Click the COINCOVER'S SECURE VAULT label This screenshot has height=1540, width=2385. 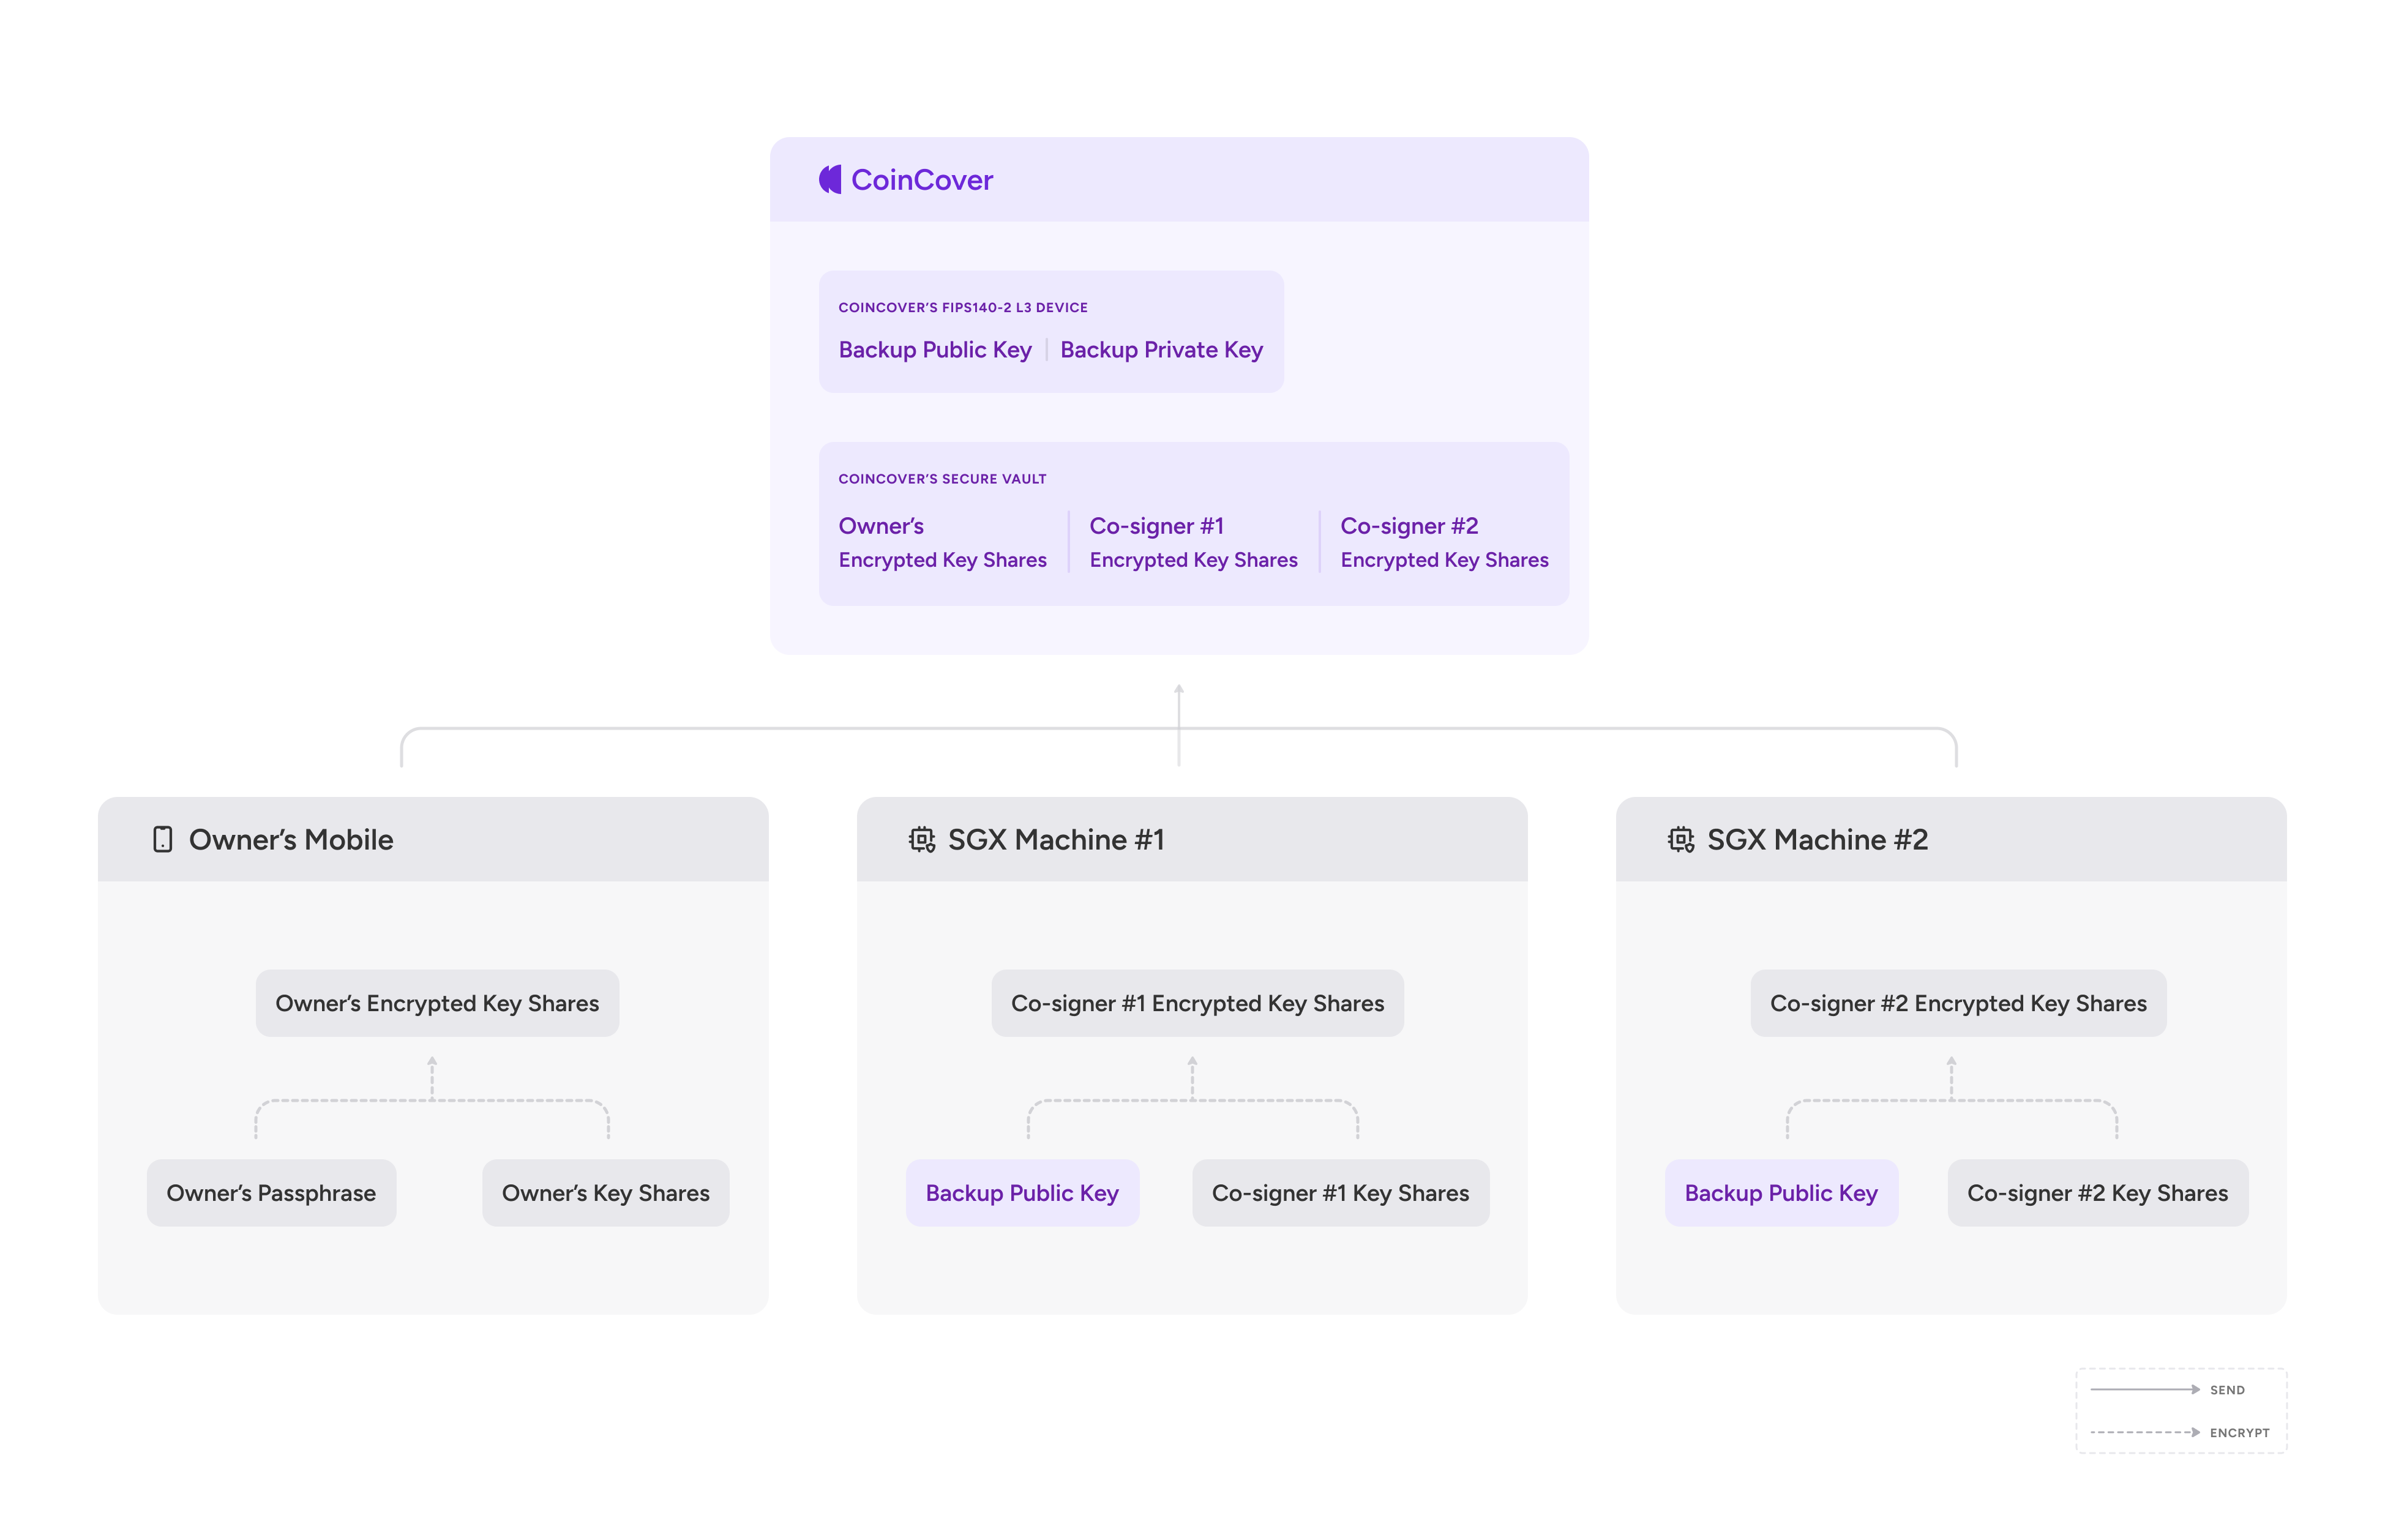tap(942, 479)
